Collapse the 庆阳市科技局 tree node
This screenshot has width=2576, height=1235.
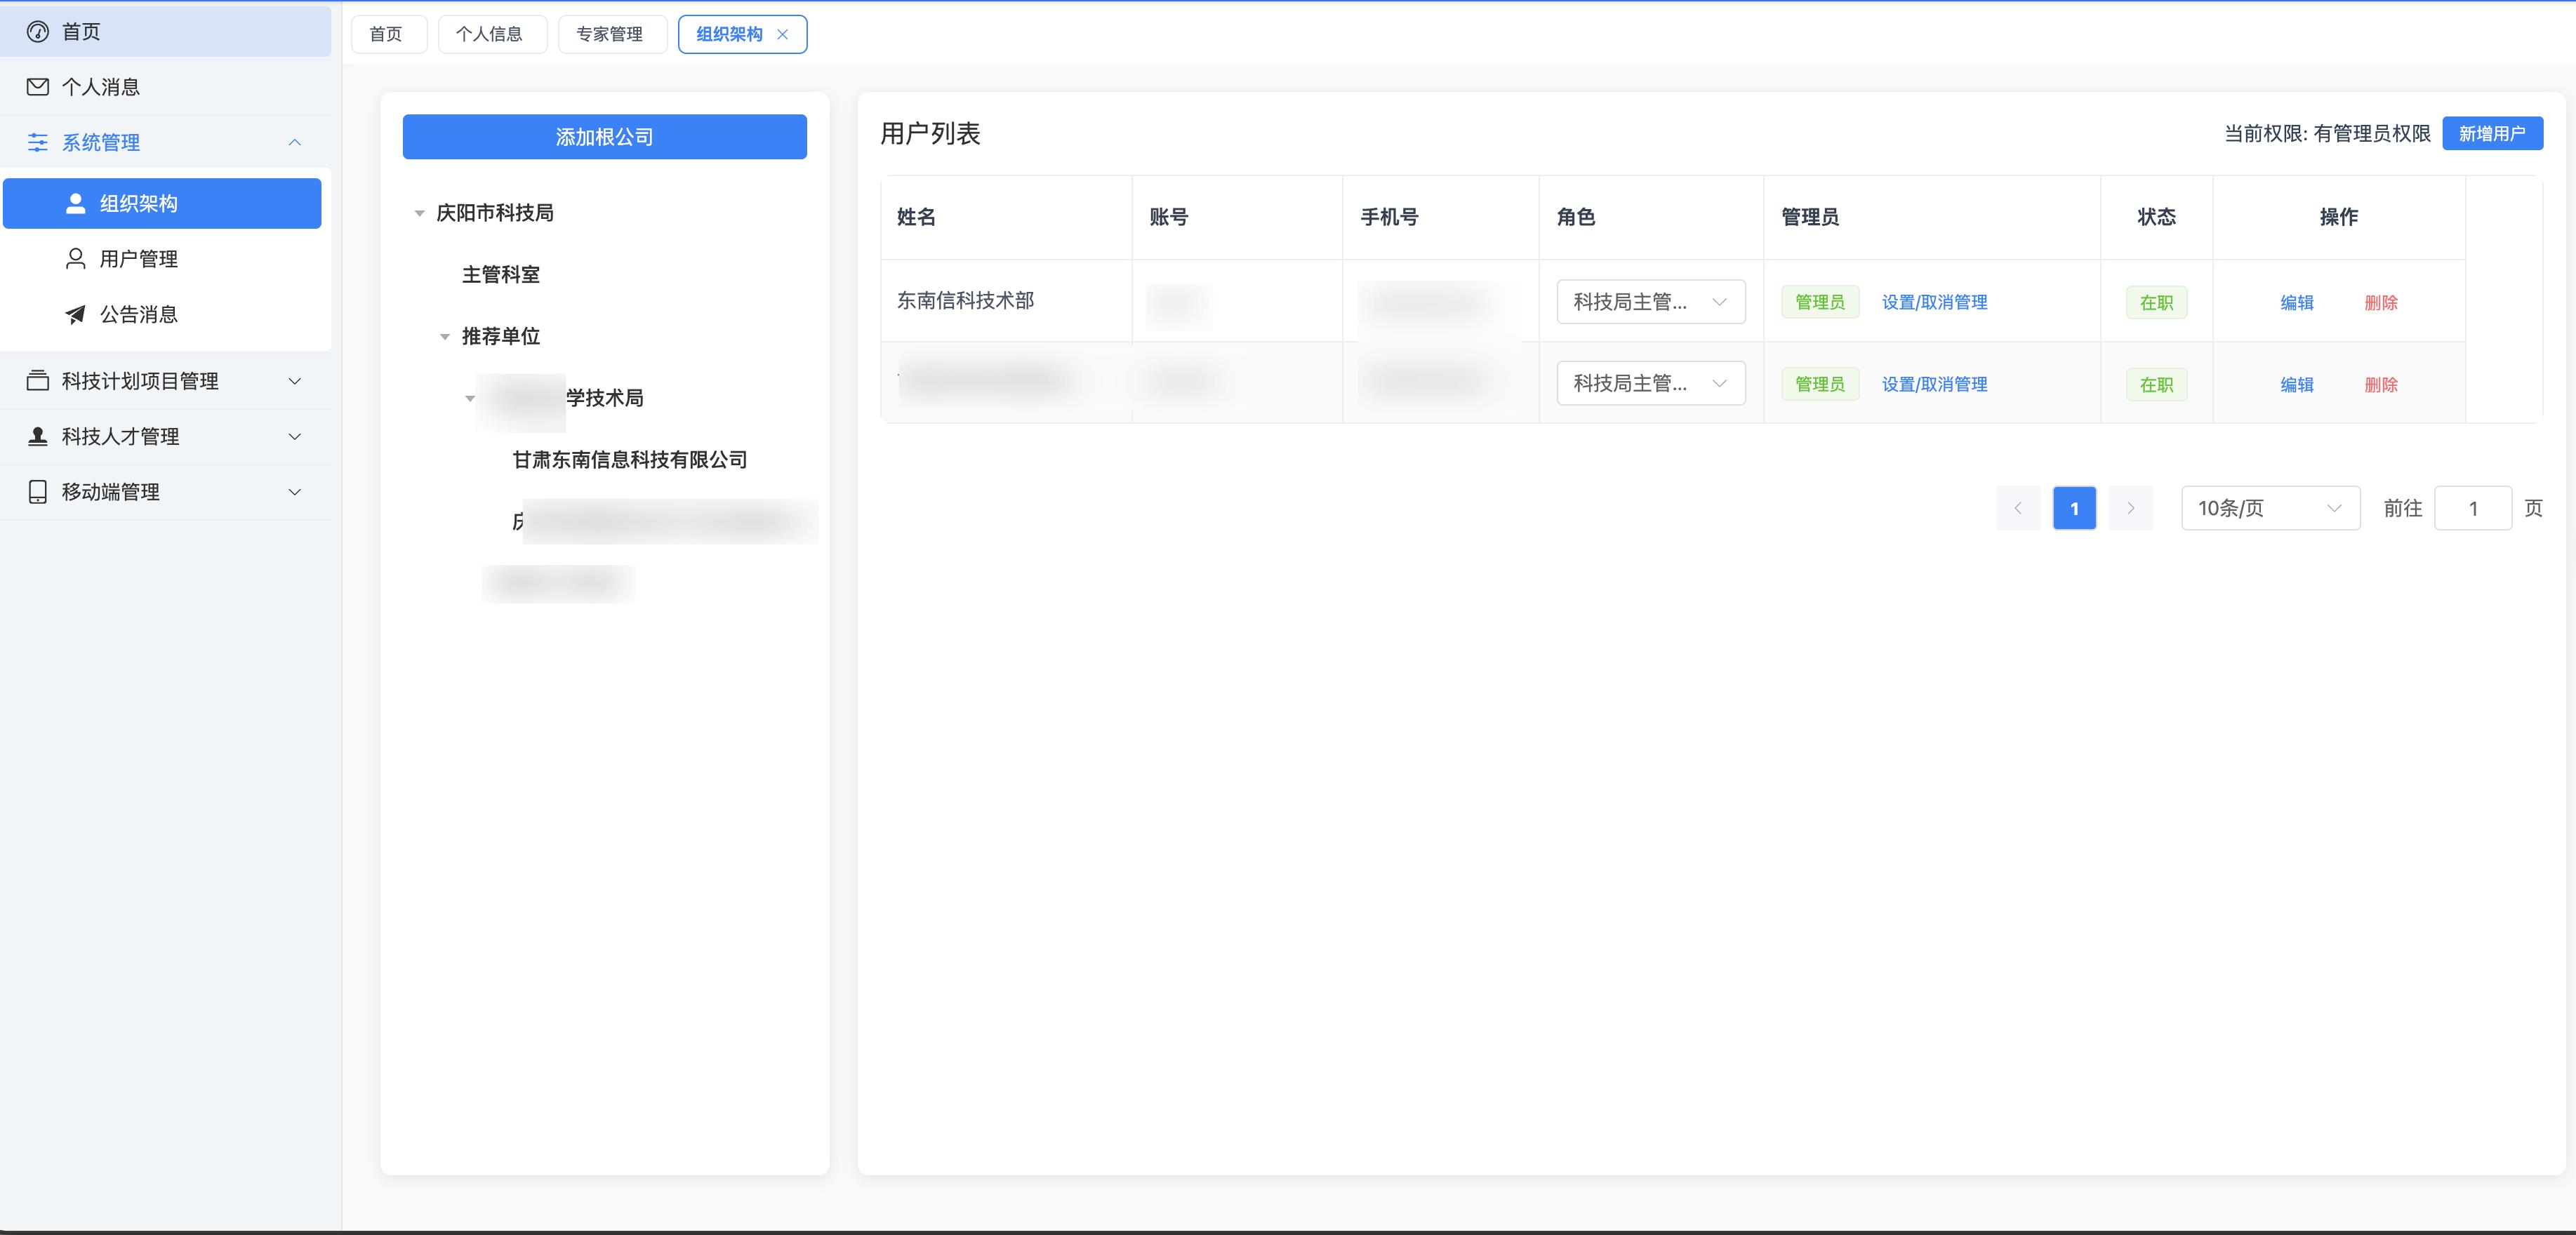point(420,213)
